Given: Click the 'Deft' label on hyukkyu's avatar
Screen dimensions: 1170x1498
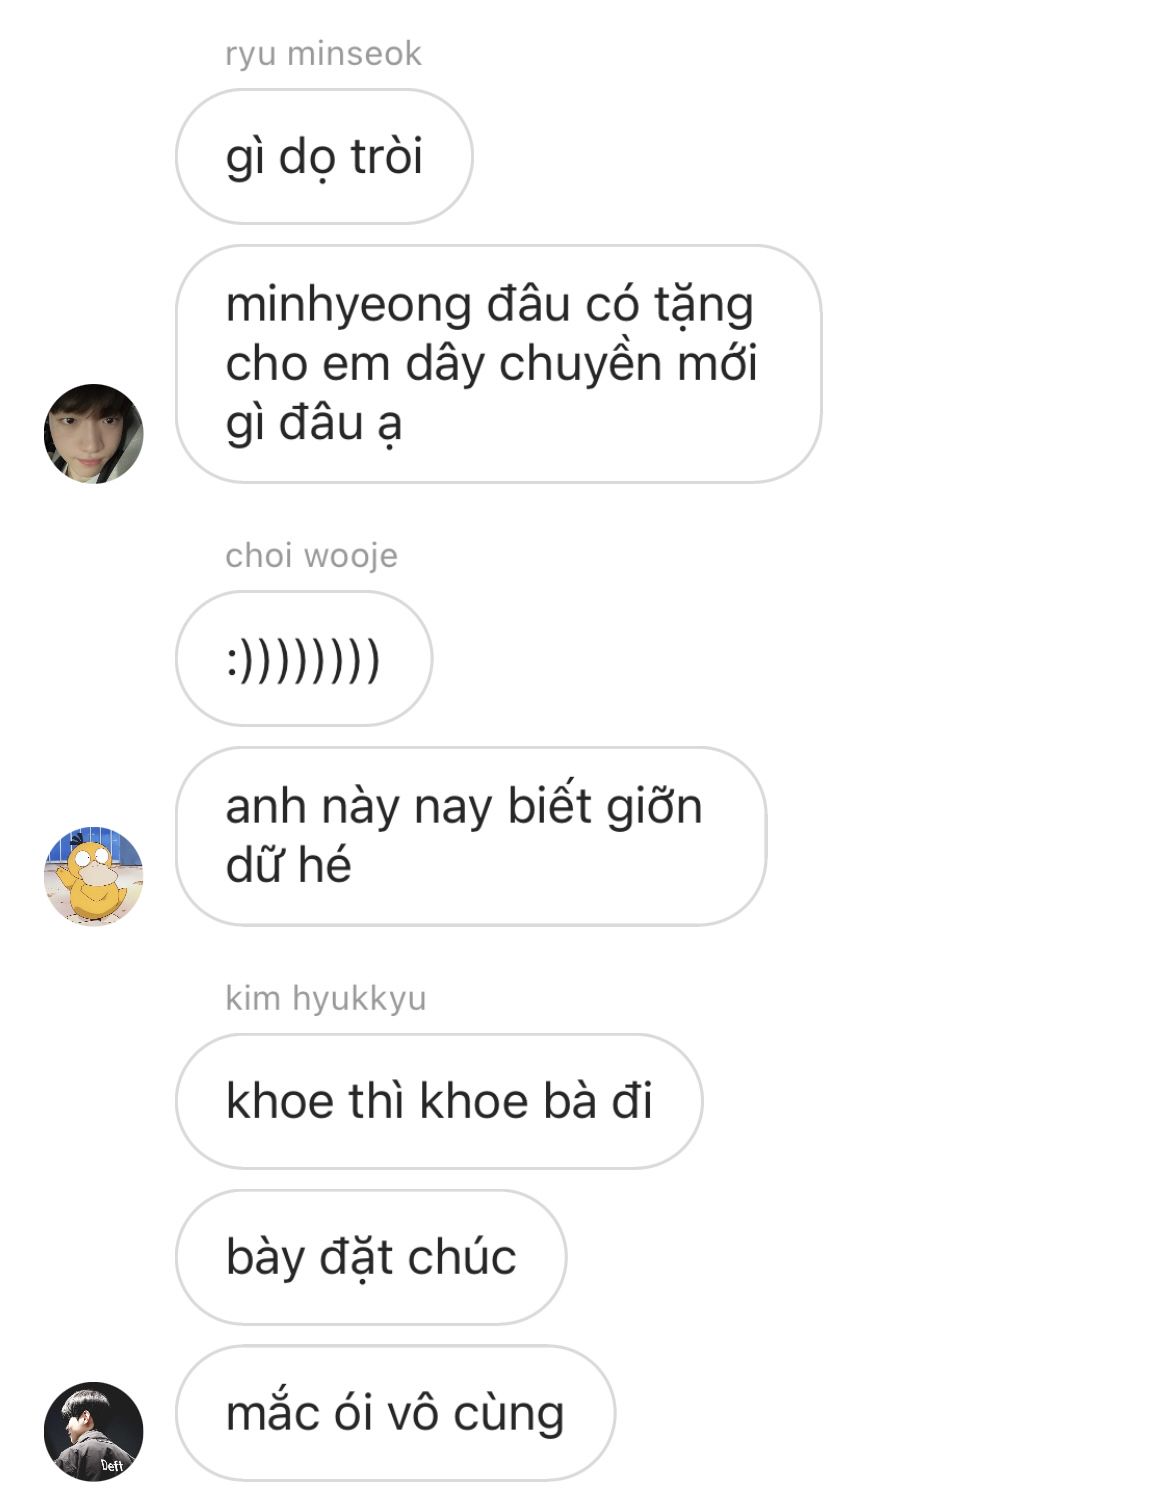Looking at the screenshot, I should pyautogui.click(x=111, y=1466).
